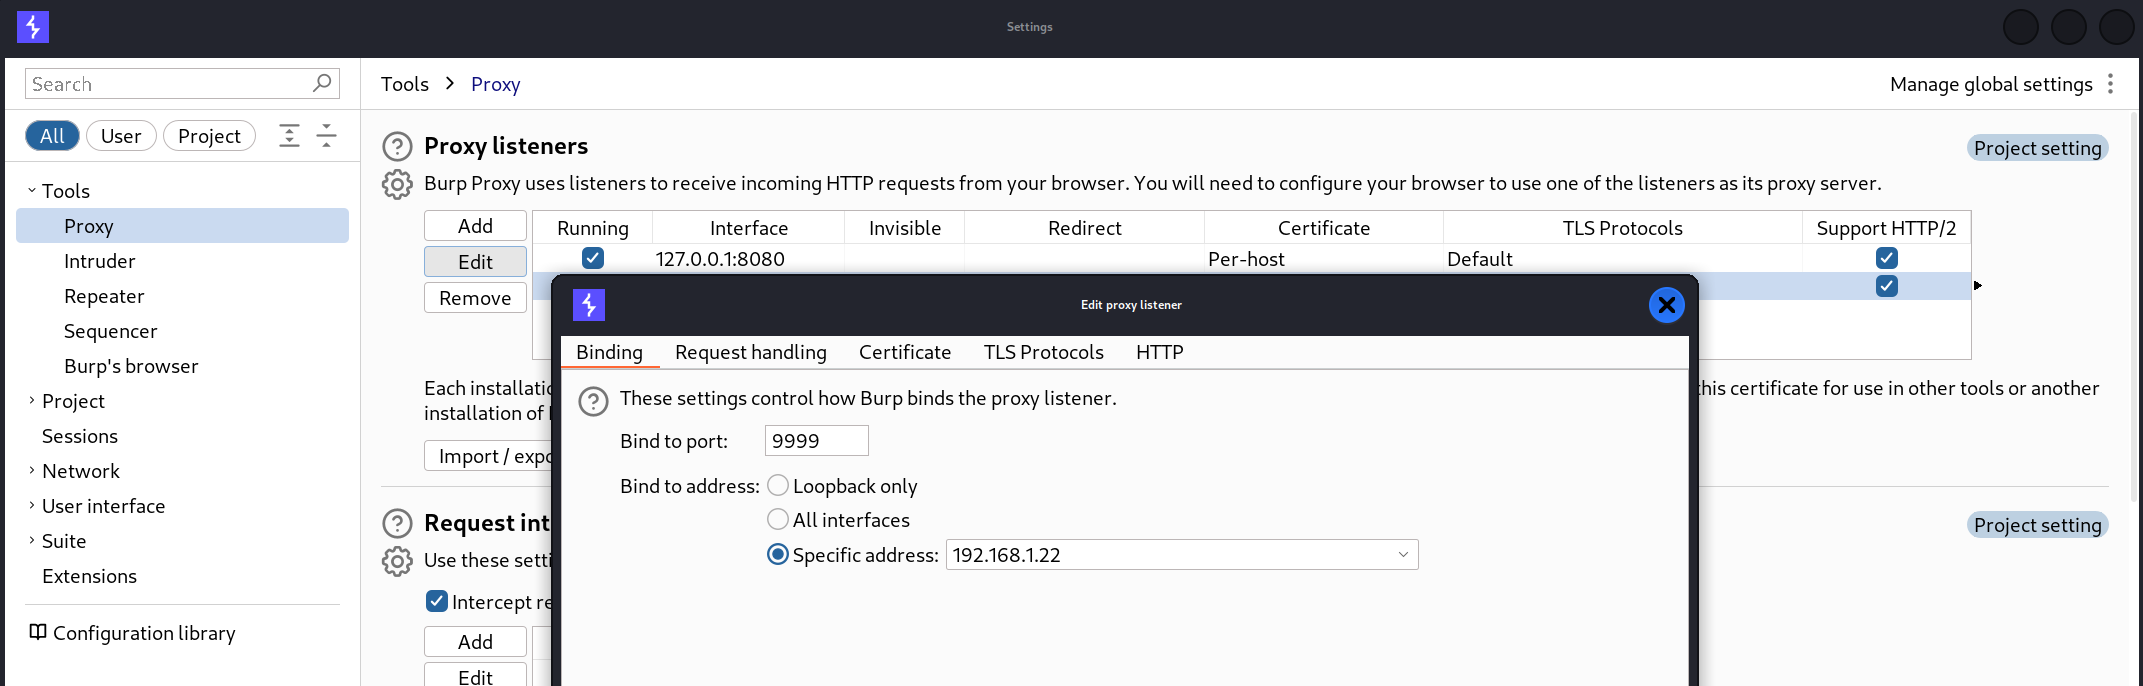Image resolution: width=2143 pixels, height=686 pixels.
Task: Collapse the Tools tree node
Action: coord(32,190)
